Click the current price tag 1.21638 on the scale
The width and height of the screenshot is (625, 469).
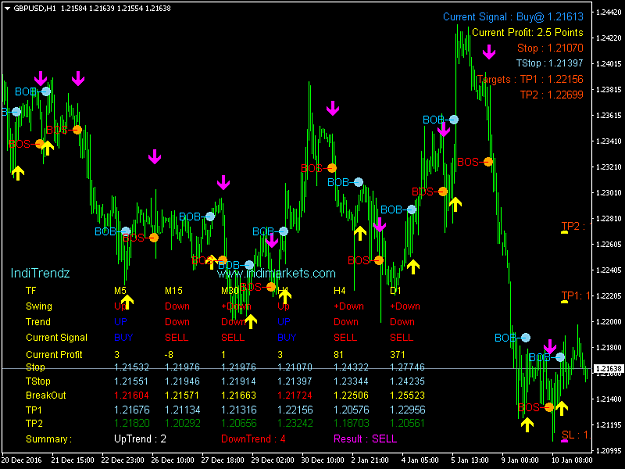point(608,369)
